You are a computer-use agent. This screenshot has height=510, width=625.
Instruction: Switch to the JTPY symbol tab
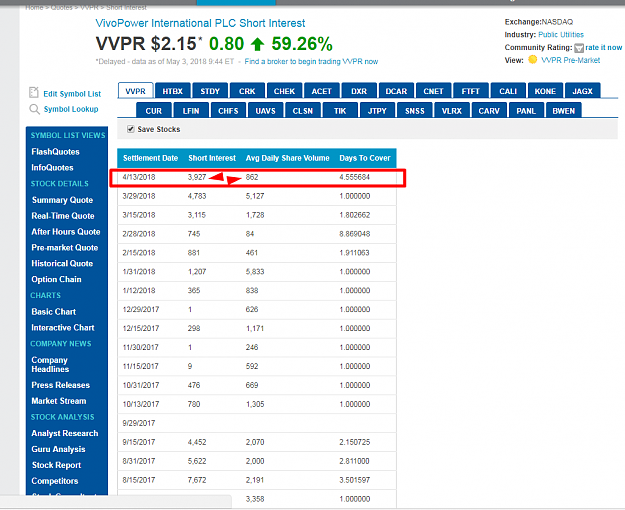pyautogui.click(x=377, y=110)
